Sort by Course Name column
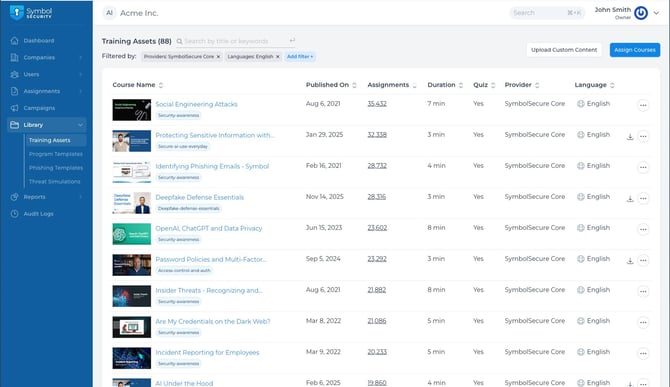 pos(161,85)
